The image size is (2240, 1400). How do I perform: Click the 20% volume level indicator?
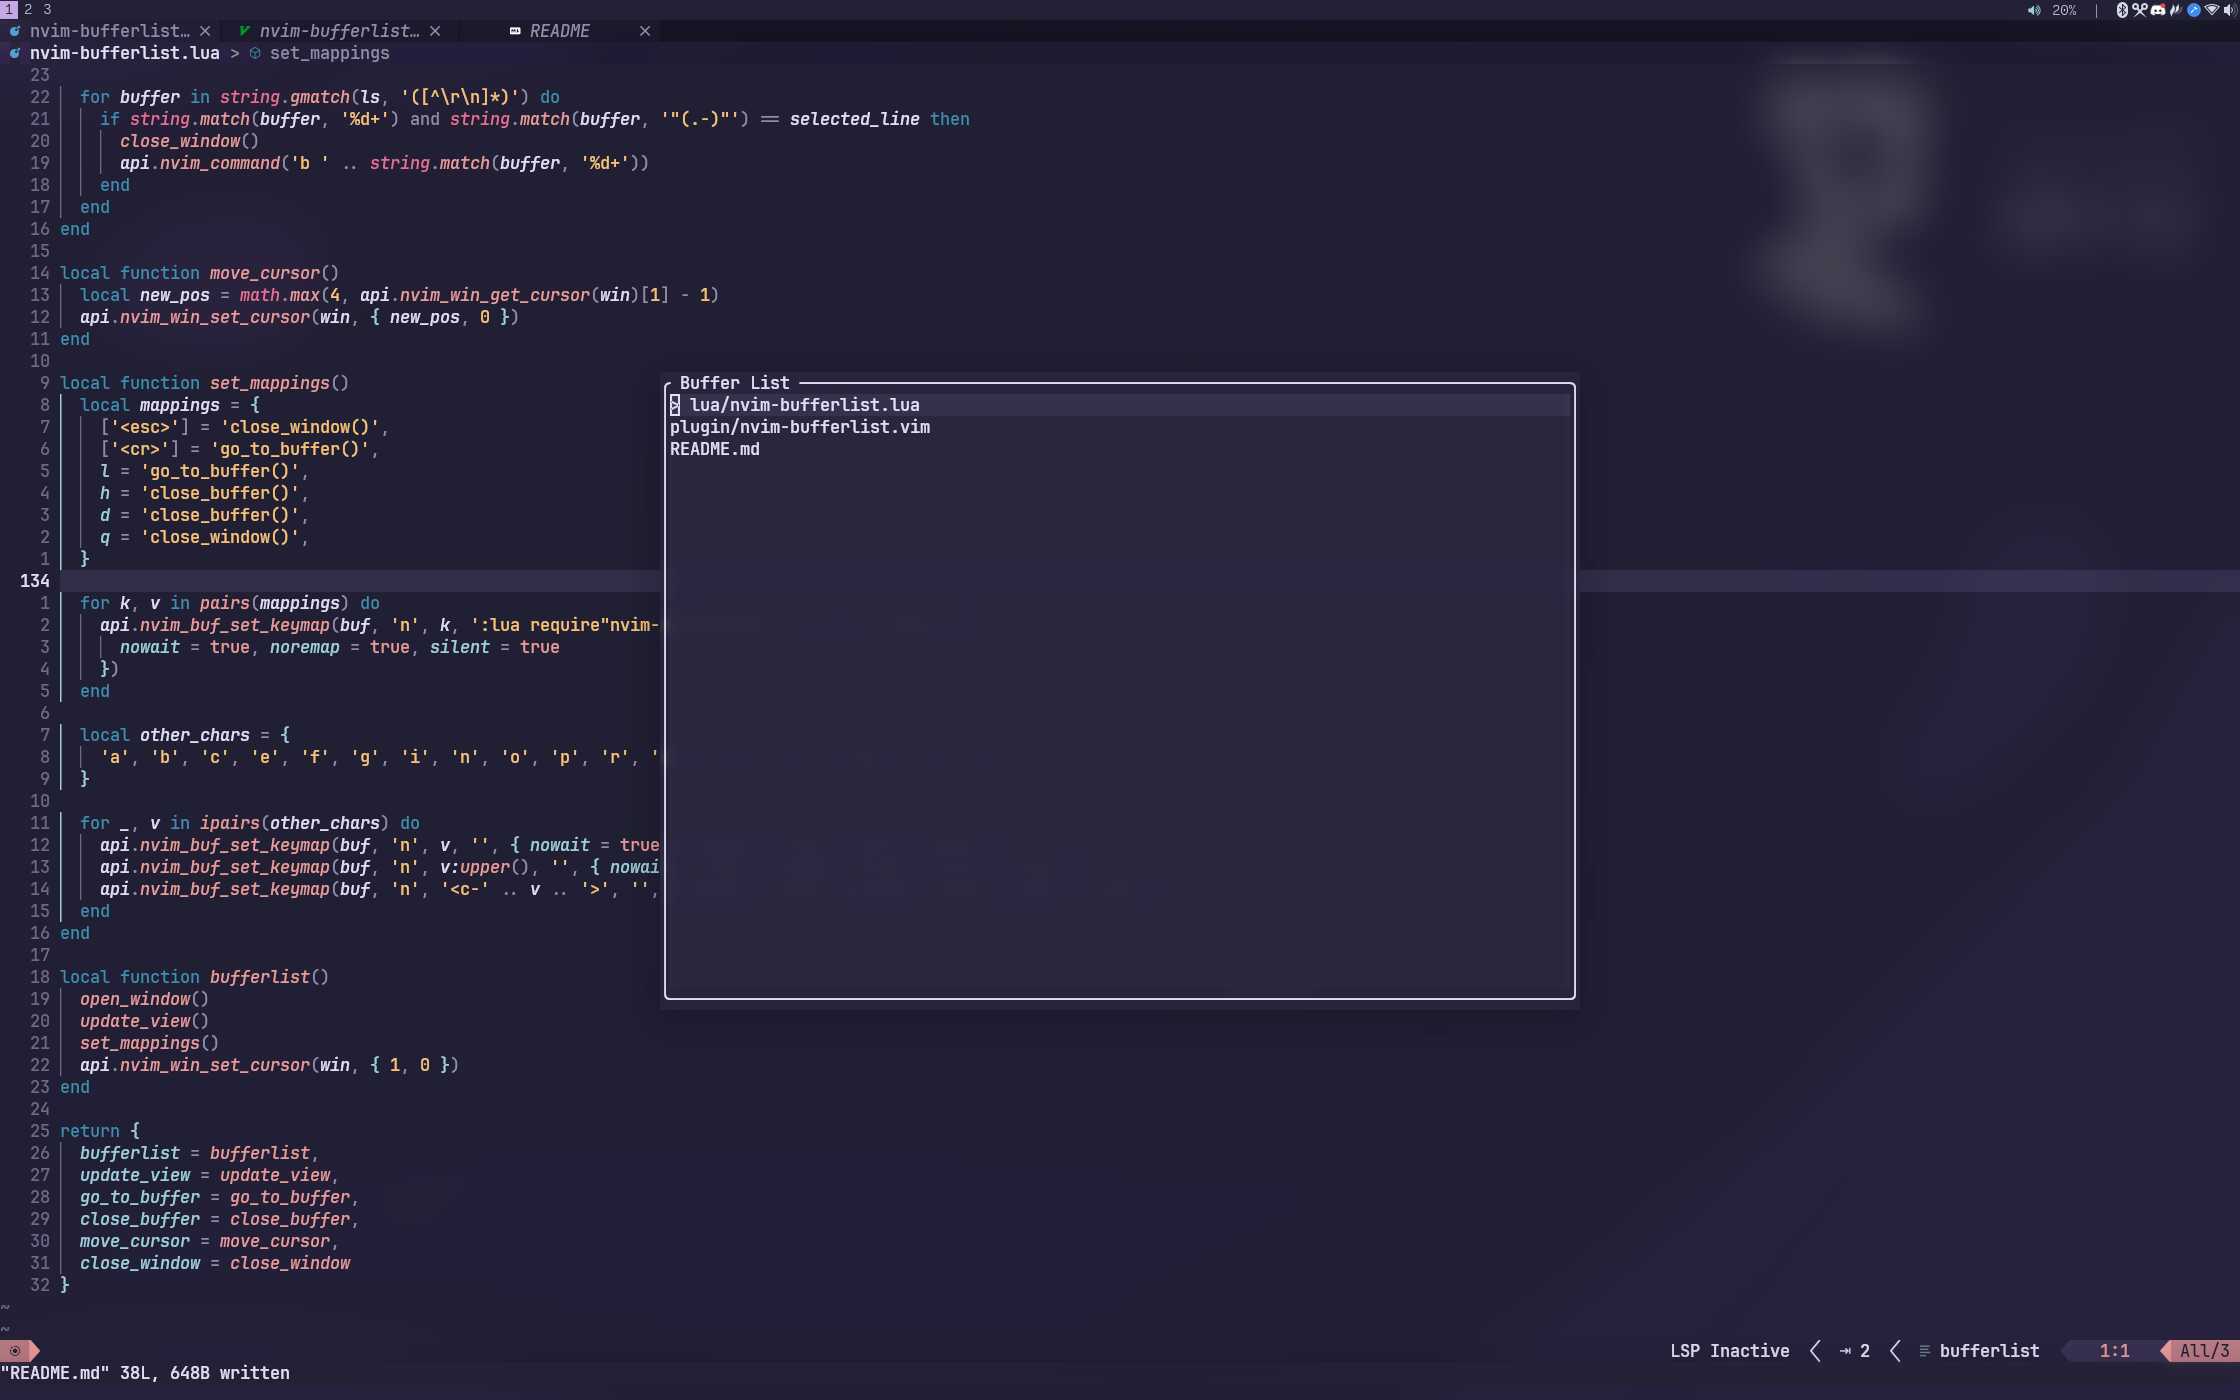(x=2064, y=10)
